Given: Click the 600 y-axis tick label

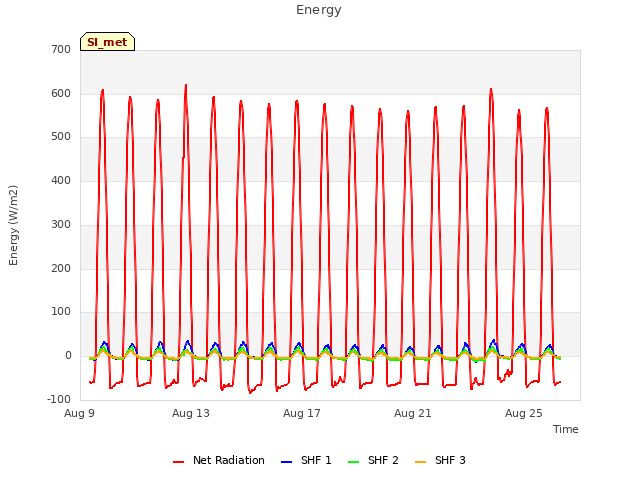Looking at the screenshot, I should (61, 93).
